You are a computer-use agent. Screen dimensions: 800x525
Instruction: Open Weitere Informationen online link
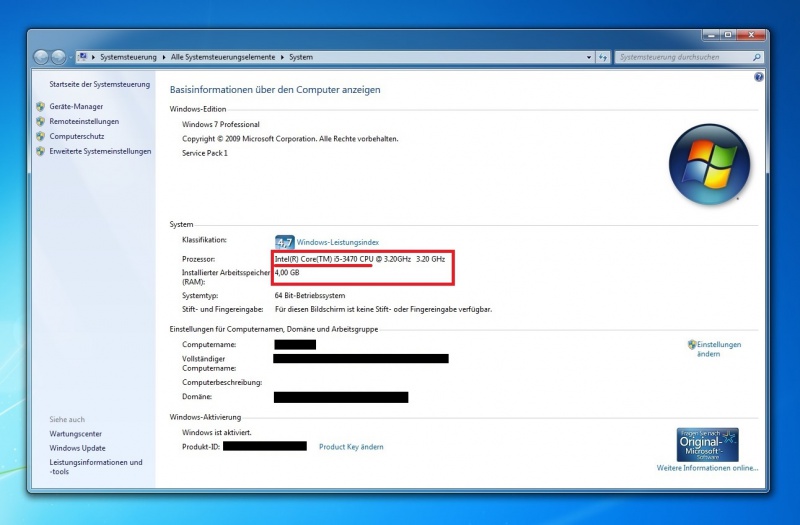coord(707,468)
